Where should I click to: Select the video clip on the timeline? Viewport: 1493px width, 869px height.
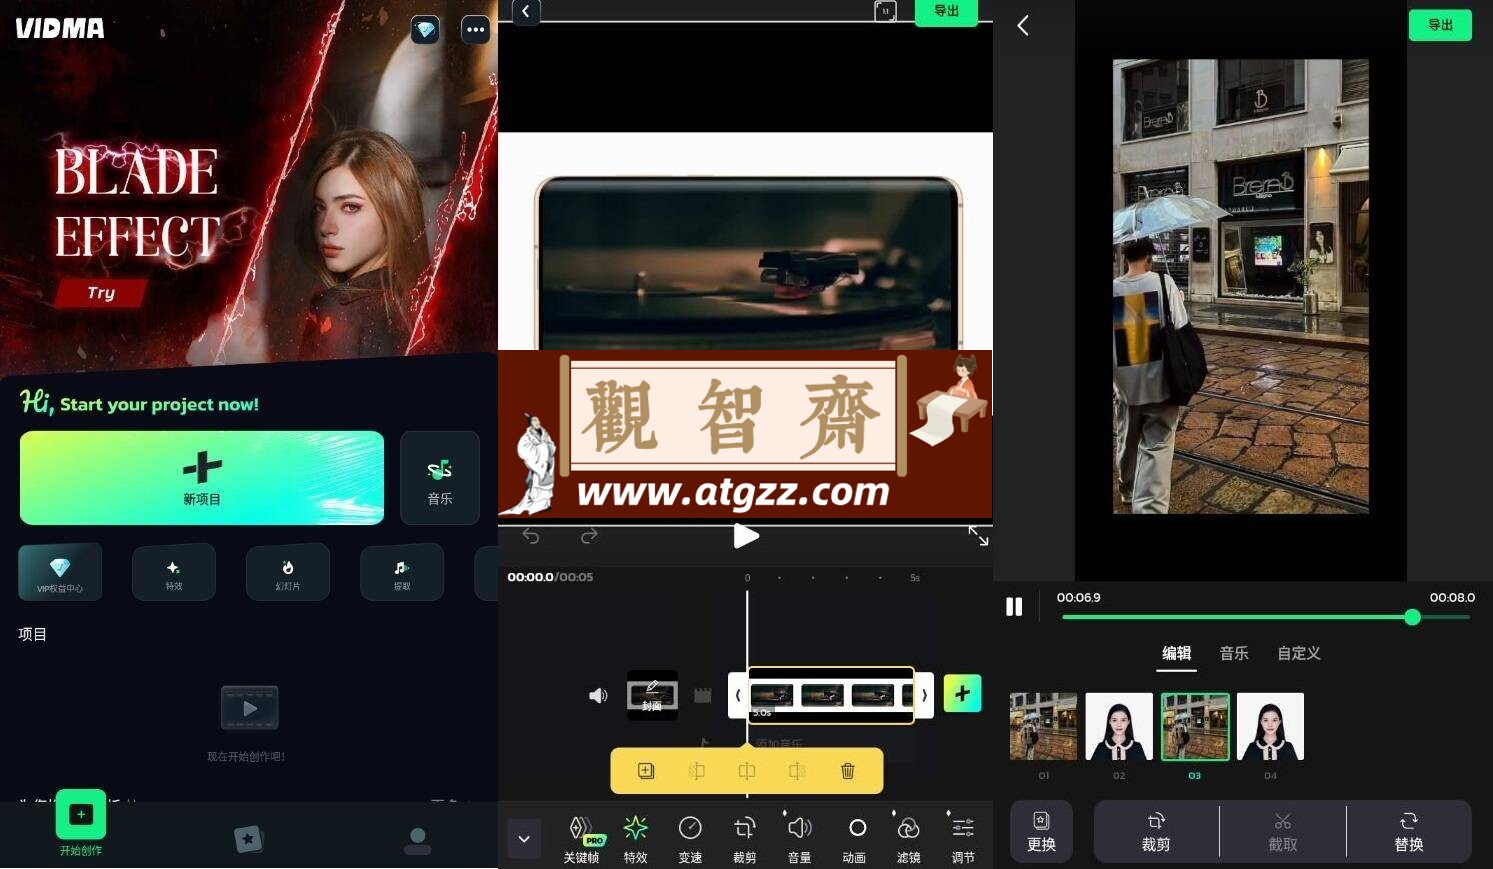point(831,695)
